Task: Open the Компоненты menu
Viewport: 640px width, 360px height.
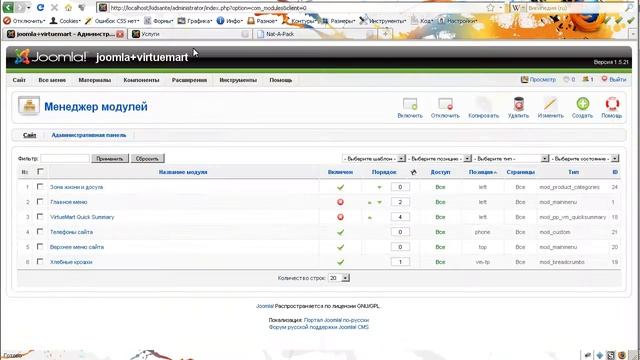Action: coord(141,80)
